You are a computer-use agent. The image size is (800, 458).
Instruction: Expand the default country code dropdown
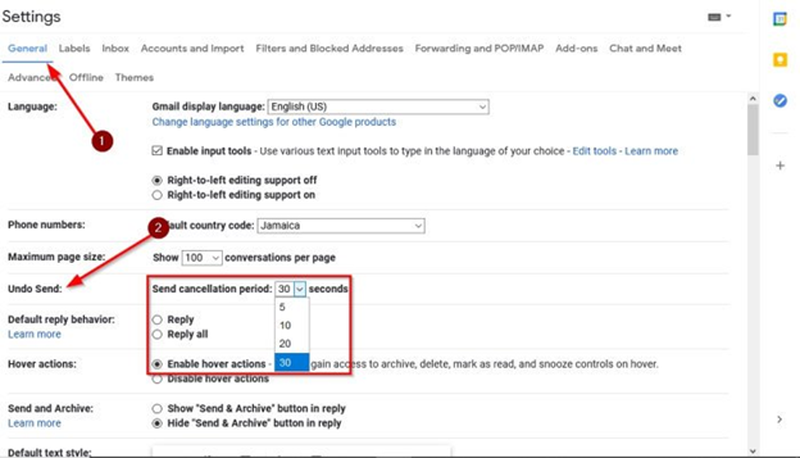click(x=342, y=226)
